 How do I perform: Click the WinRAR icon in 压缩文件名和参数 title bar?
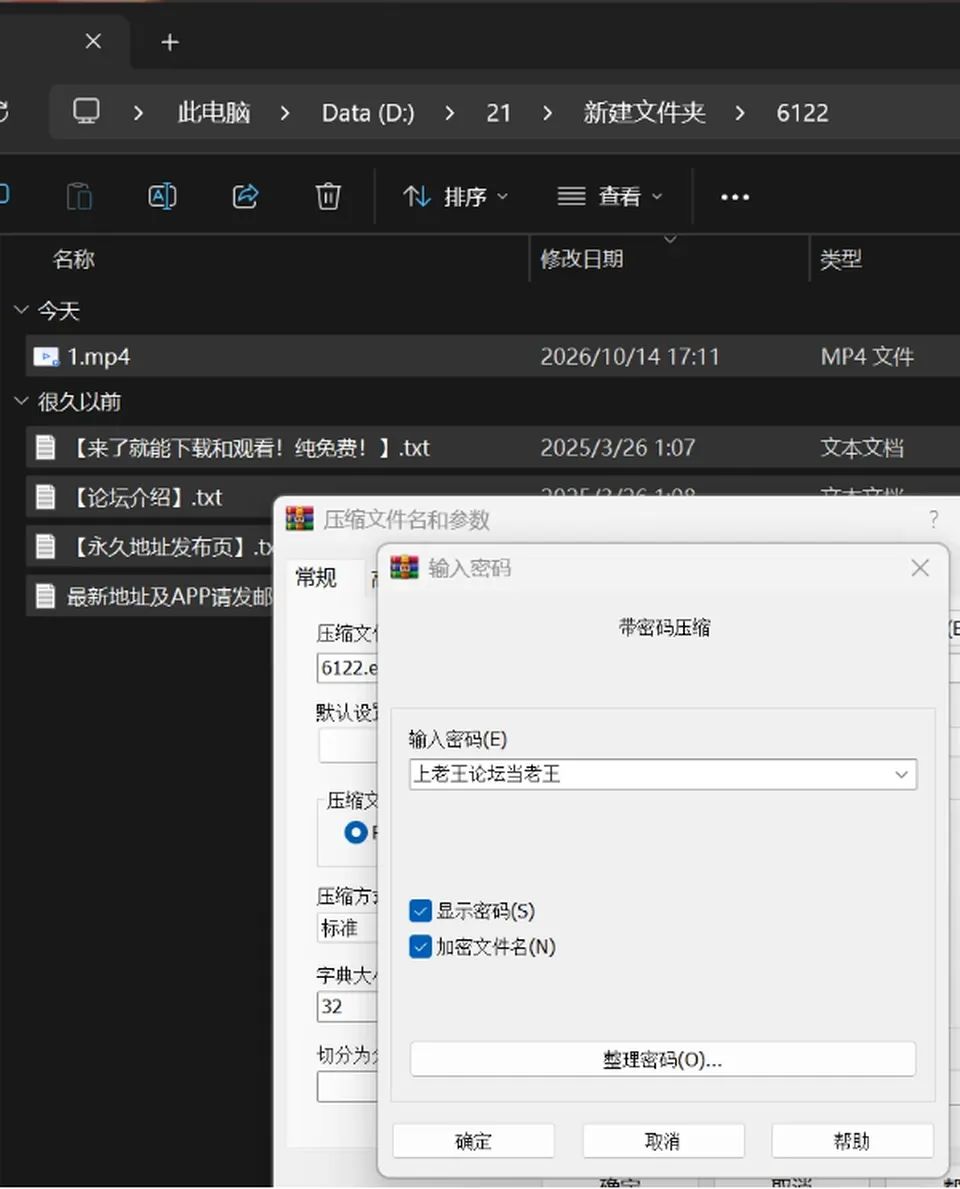(300, 519)
